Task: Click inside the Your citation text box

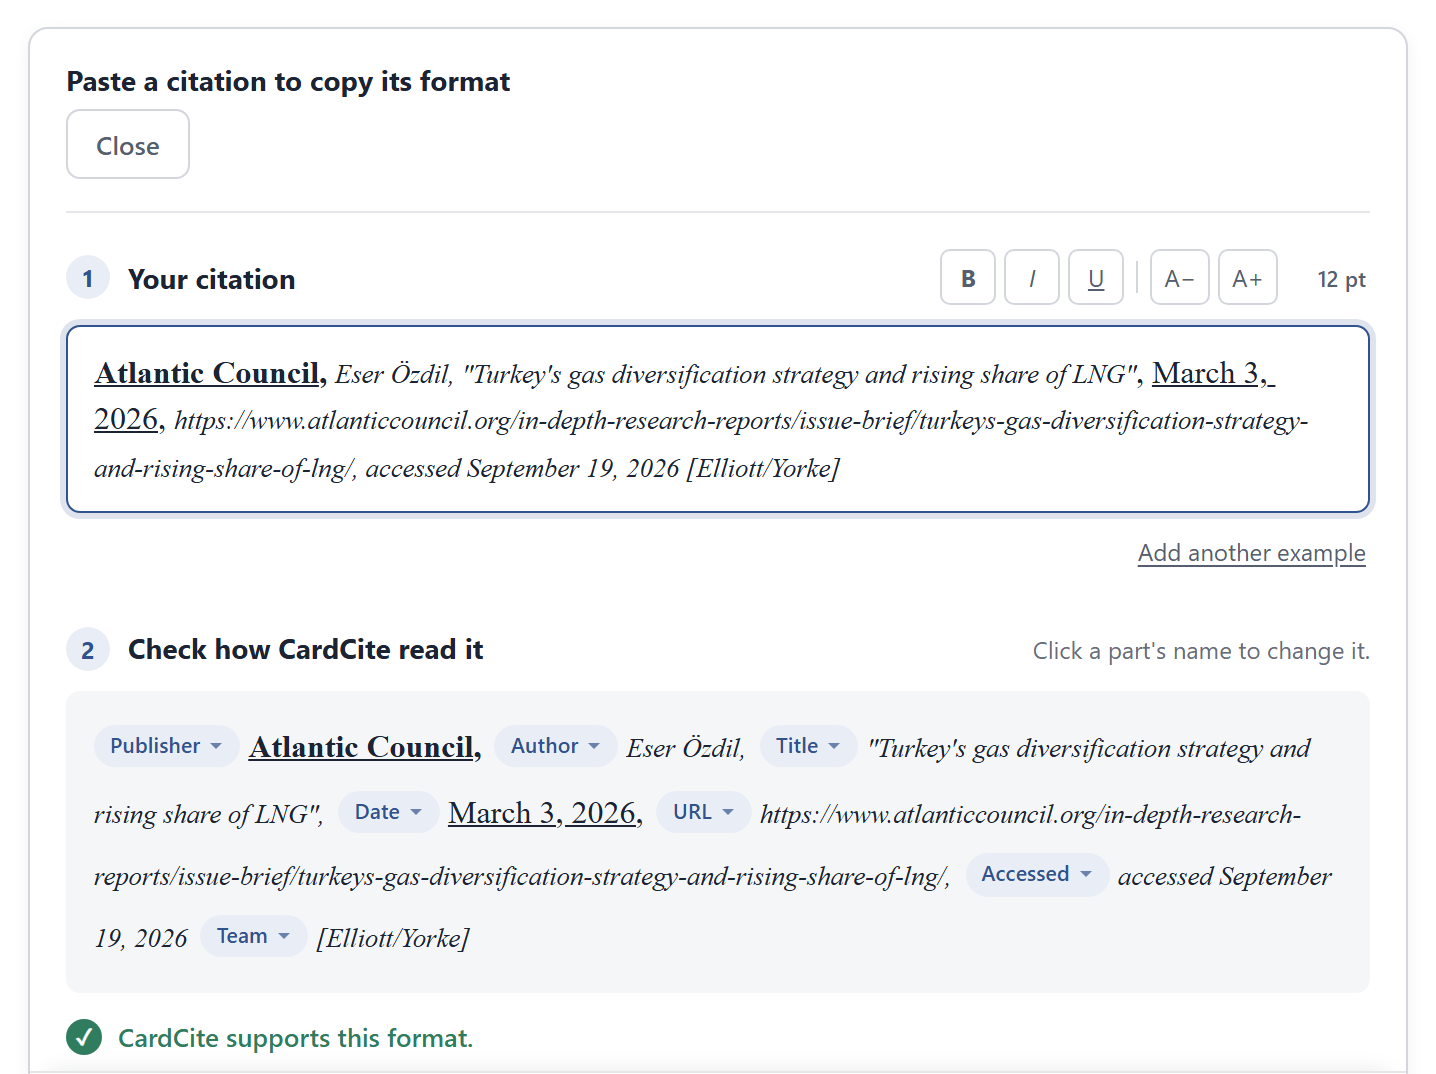Action: pyautogui.click(x=717, y=419)
